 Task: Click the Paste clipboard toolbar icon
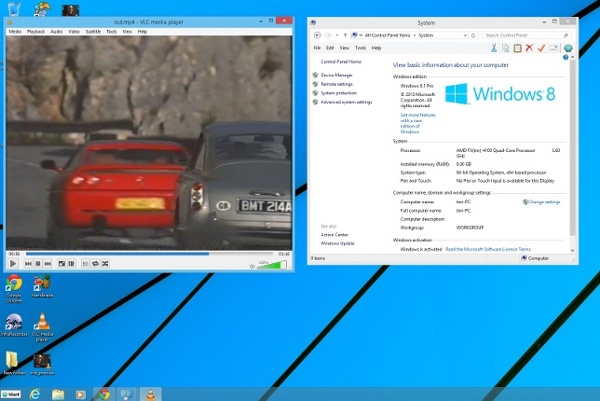pos(517,48)
